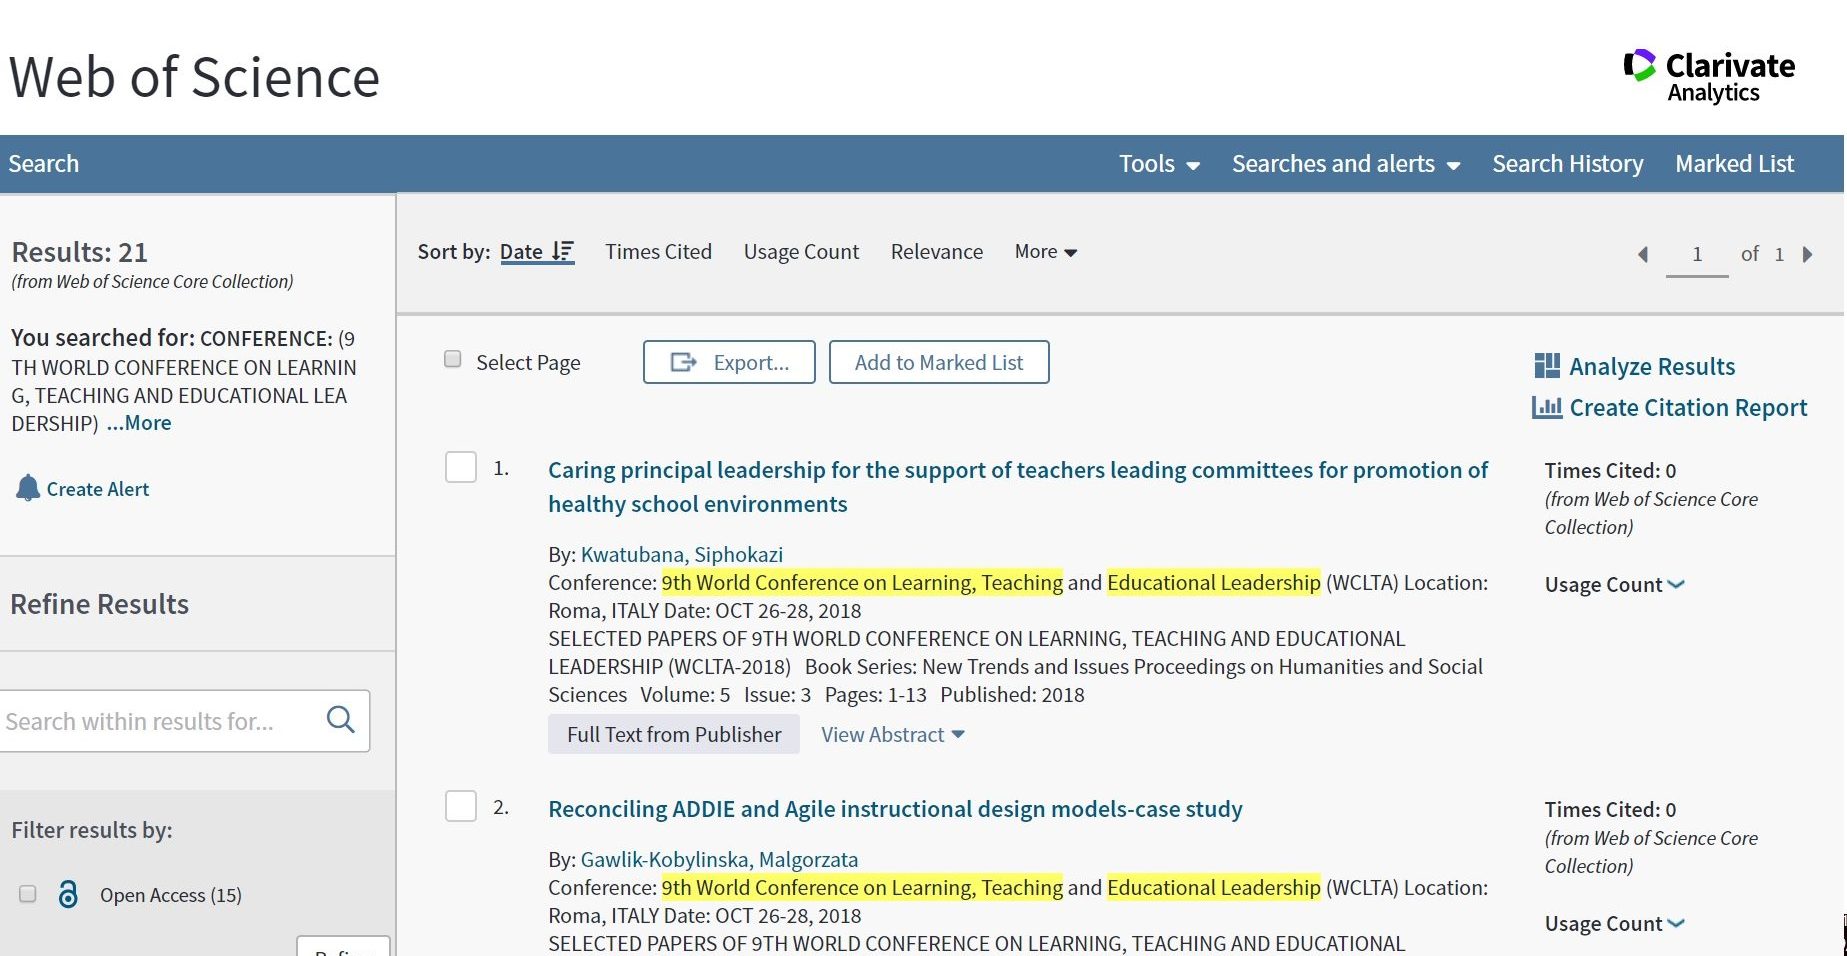The image size is (1847, 956).
Task: Go to next results page arrow
Action: 1807,254
